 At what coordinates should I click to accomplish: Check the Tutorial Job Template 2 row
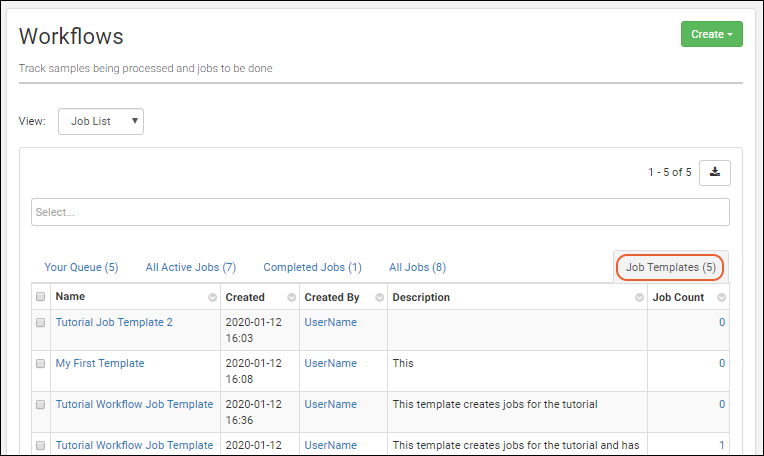tap(41, 323)
